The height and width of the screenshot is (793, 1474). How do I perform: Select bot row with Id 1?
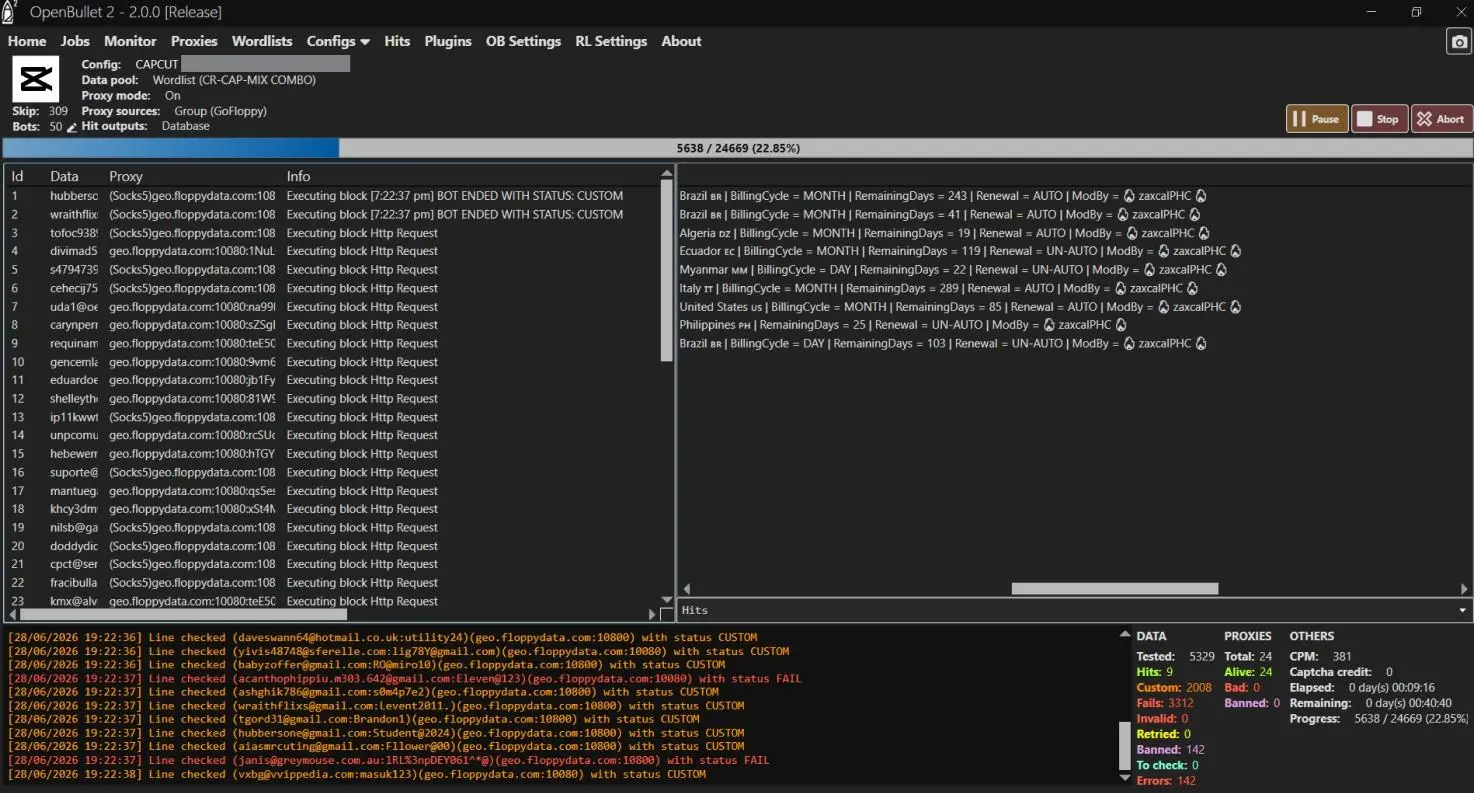(x=333, y=196)
